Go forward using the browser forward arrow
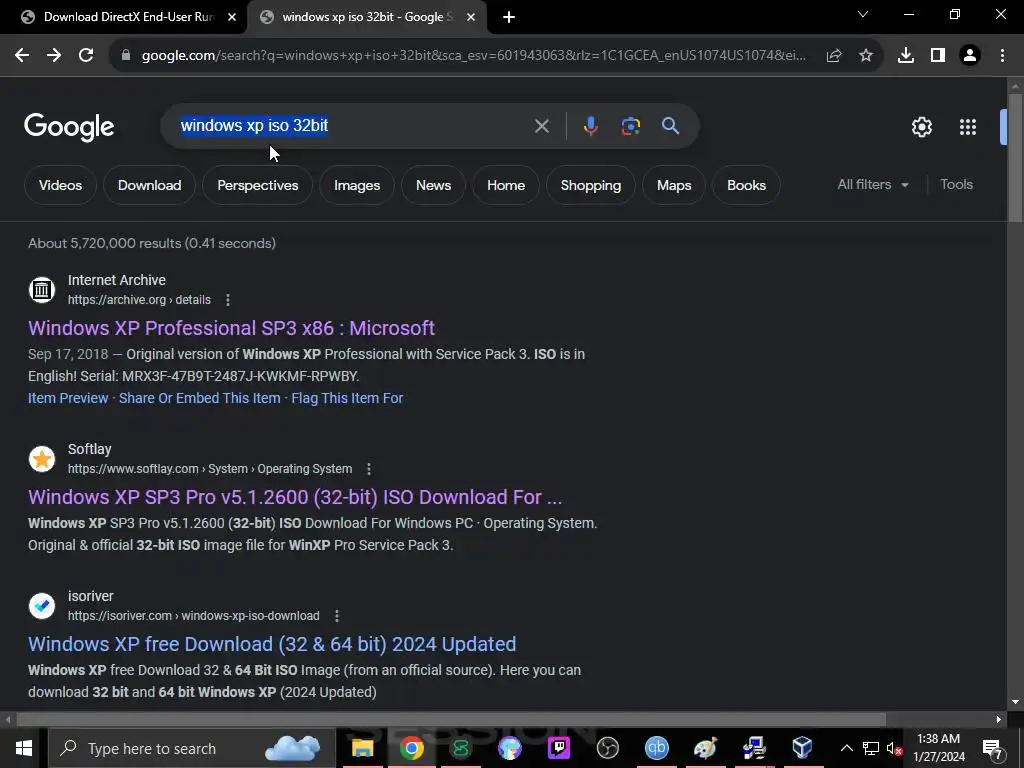1024x768 pixels. [54, 55]
